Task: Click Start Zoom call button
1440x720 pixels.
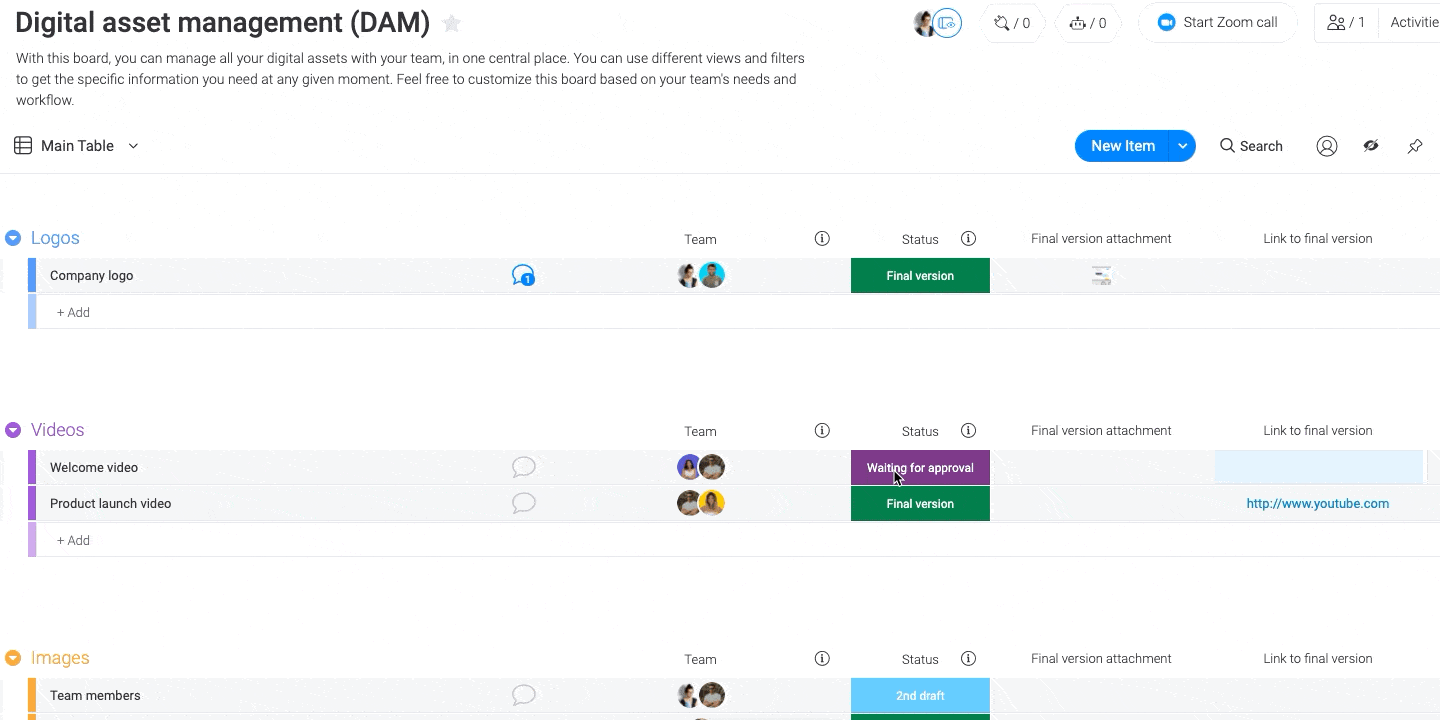Action: tap(1217, 23)
